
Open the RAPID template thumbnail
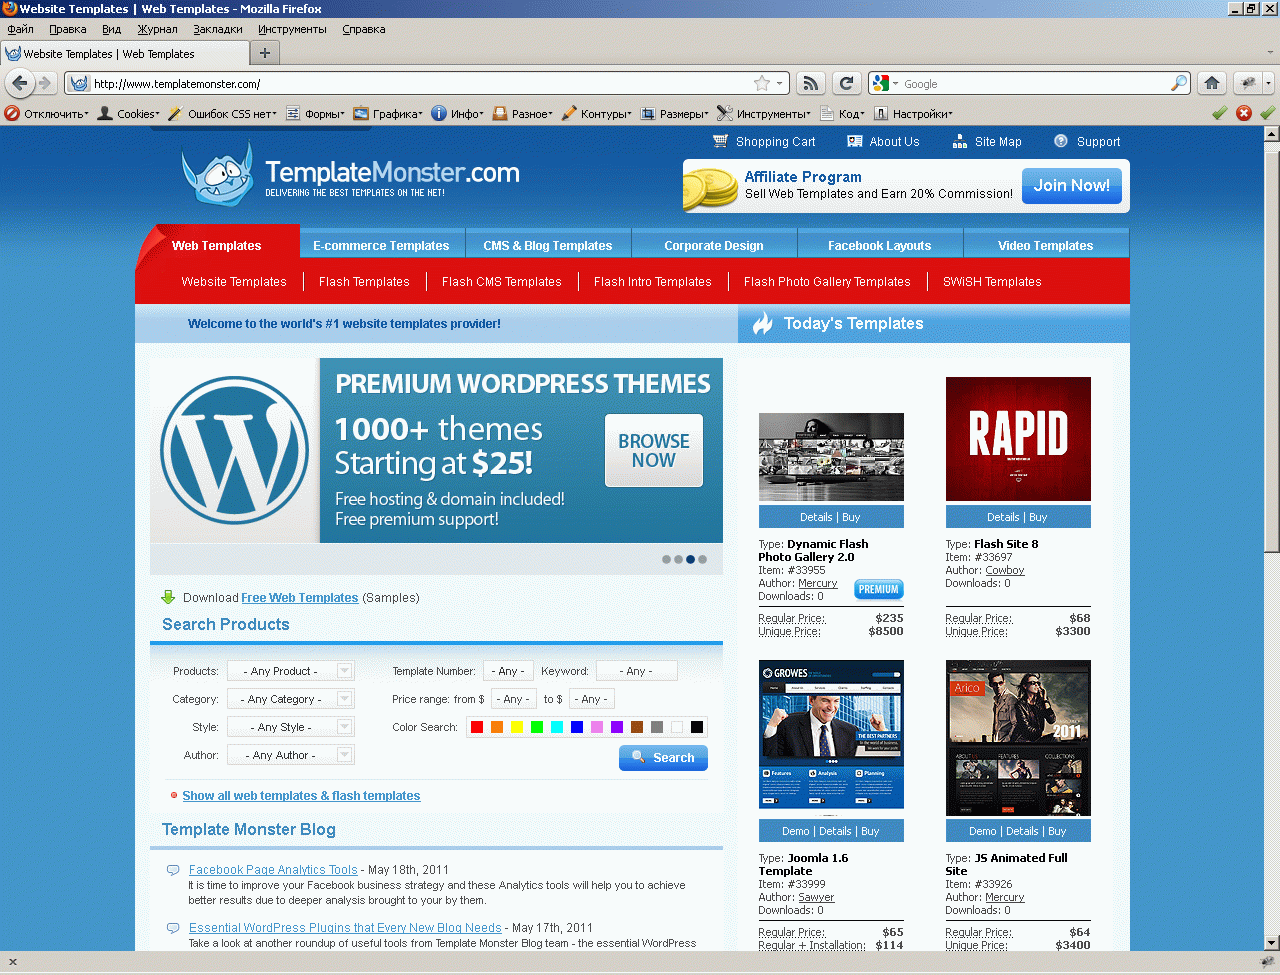[1018, 439]
